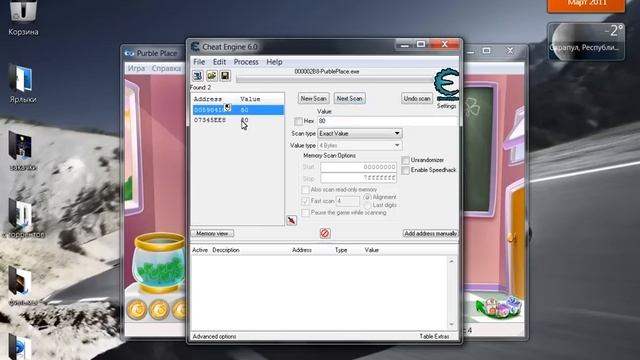Click address table scrollbar up arrow
The image size is (640, 360).
click(x=451, y=261)
